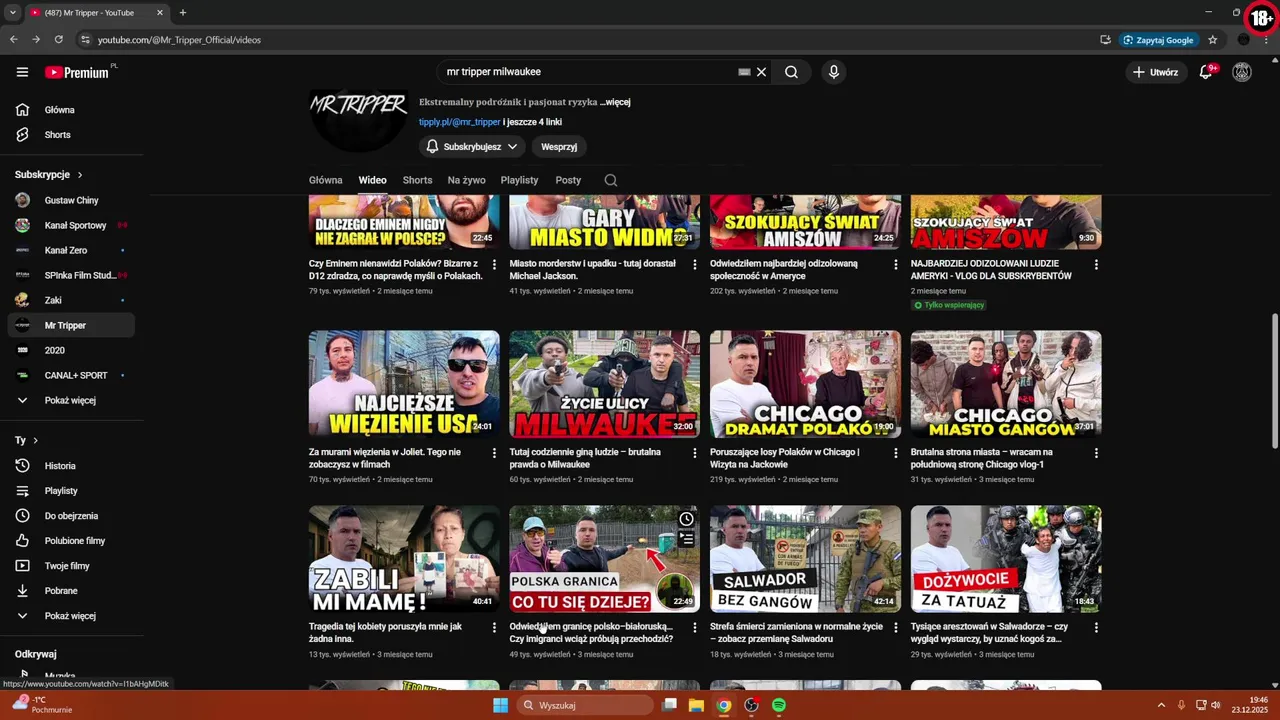Reload the page with browser refresh

pyautogui.click(x=59, y=40)
